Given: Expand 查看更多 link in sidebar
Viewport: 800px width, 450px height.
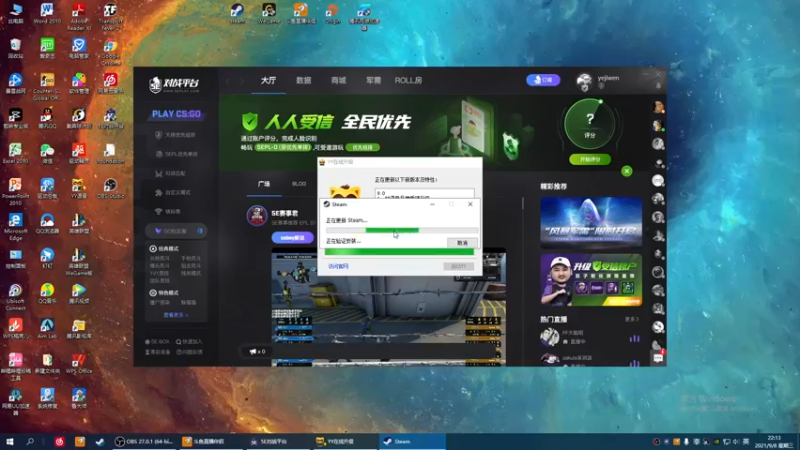Looking at the screenshot, I should 176,315.
